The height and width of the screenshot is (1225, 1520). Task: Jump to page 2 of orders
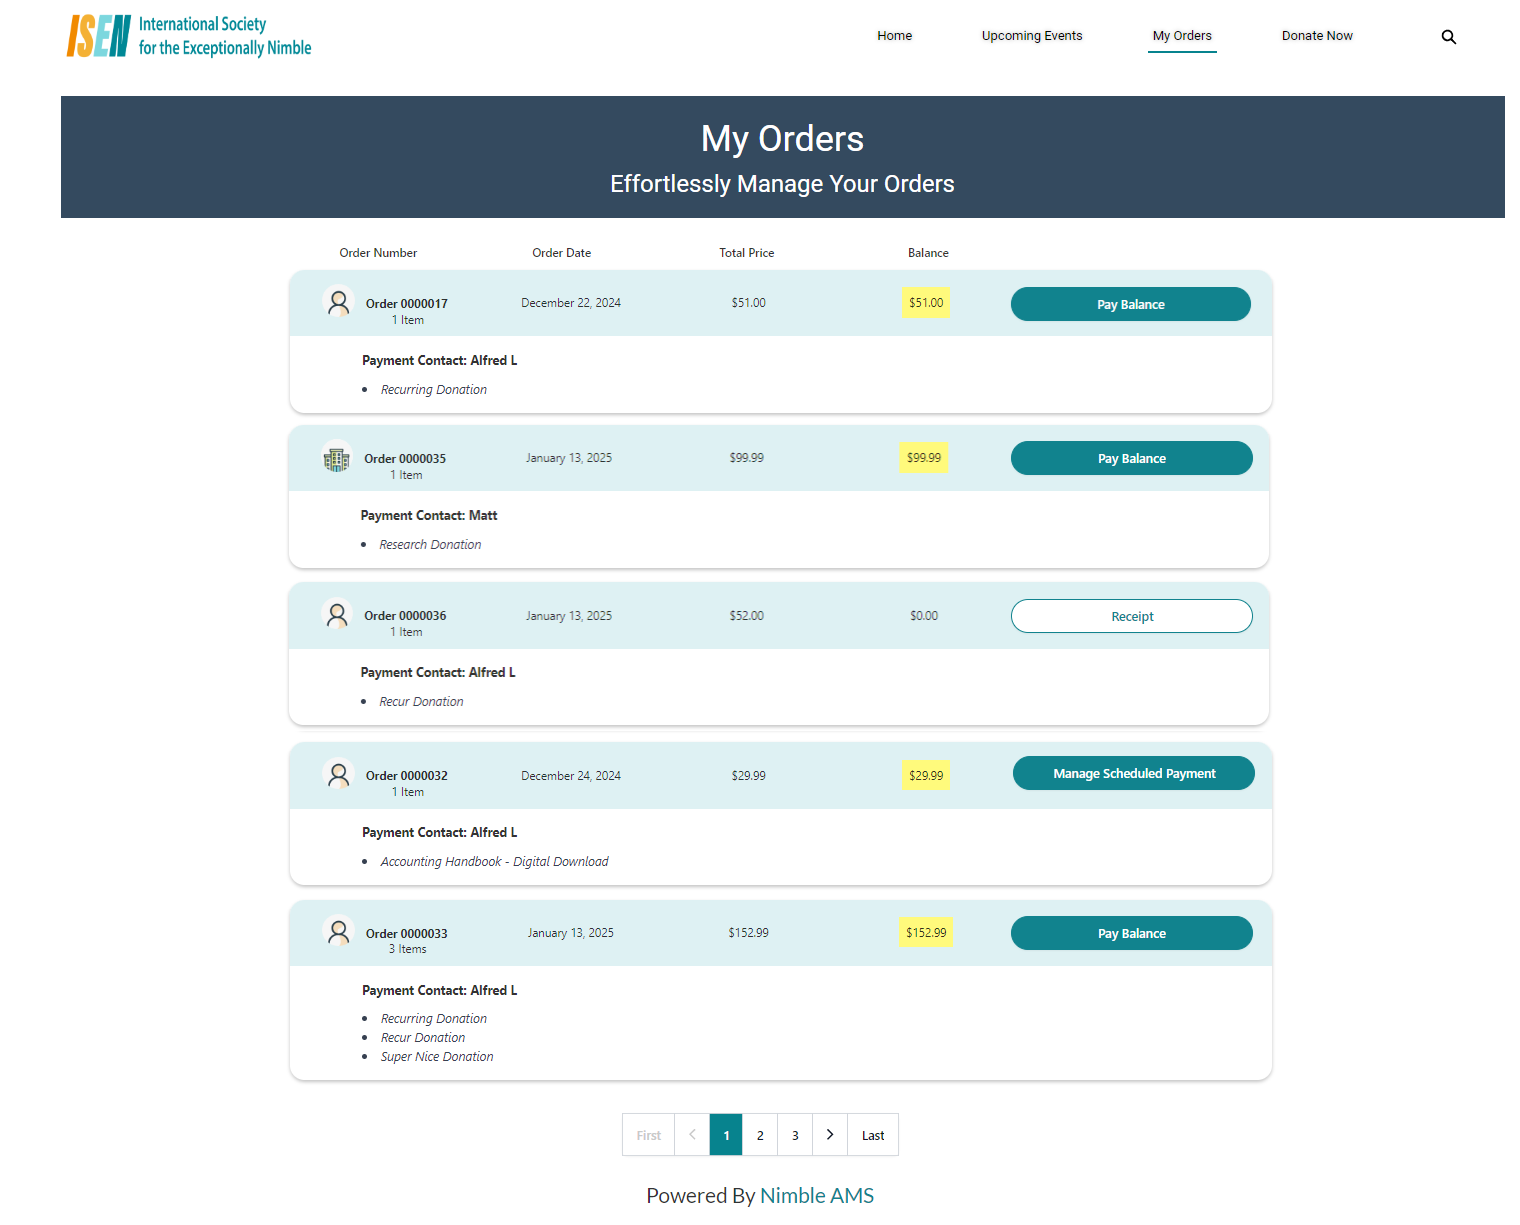(760, 1135)
